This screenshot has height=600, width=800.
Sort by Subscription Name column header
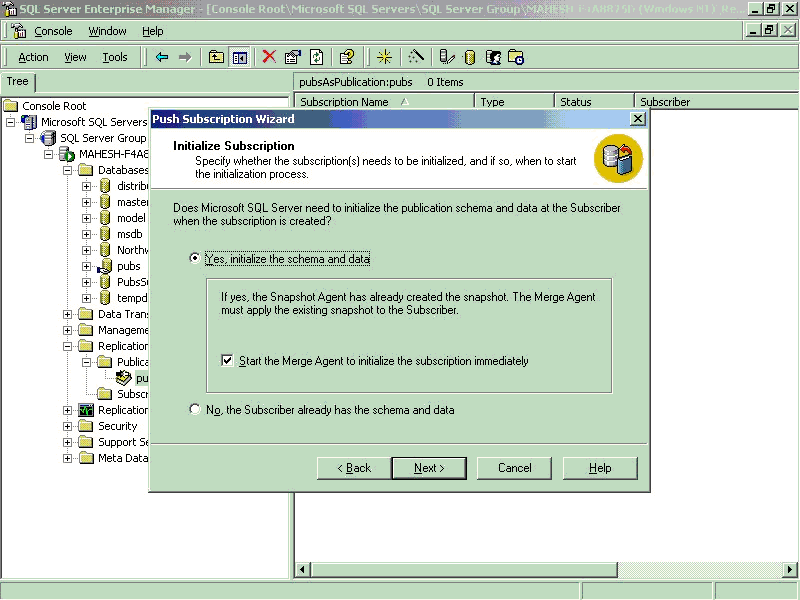click(x=384, y=102)
